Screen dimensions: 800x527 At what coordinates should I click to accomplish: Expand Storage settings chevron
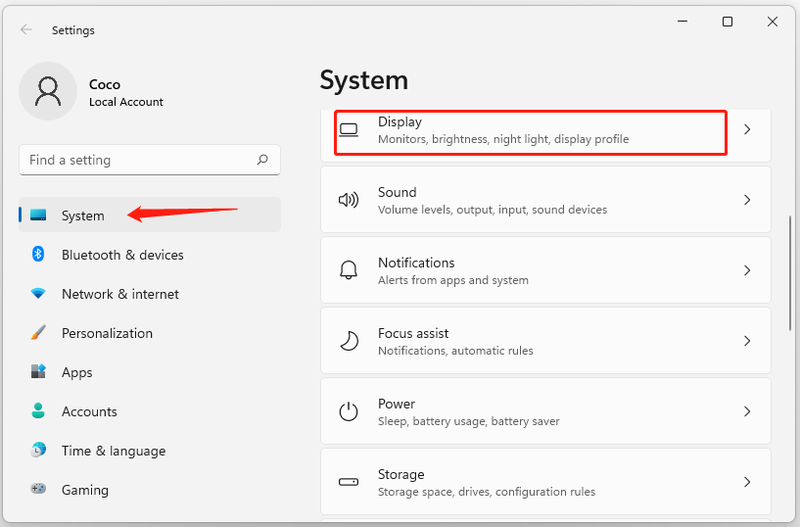[747, 482]
